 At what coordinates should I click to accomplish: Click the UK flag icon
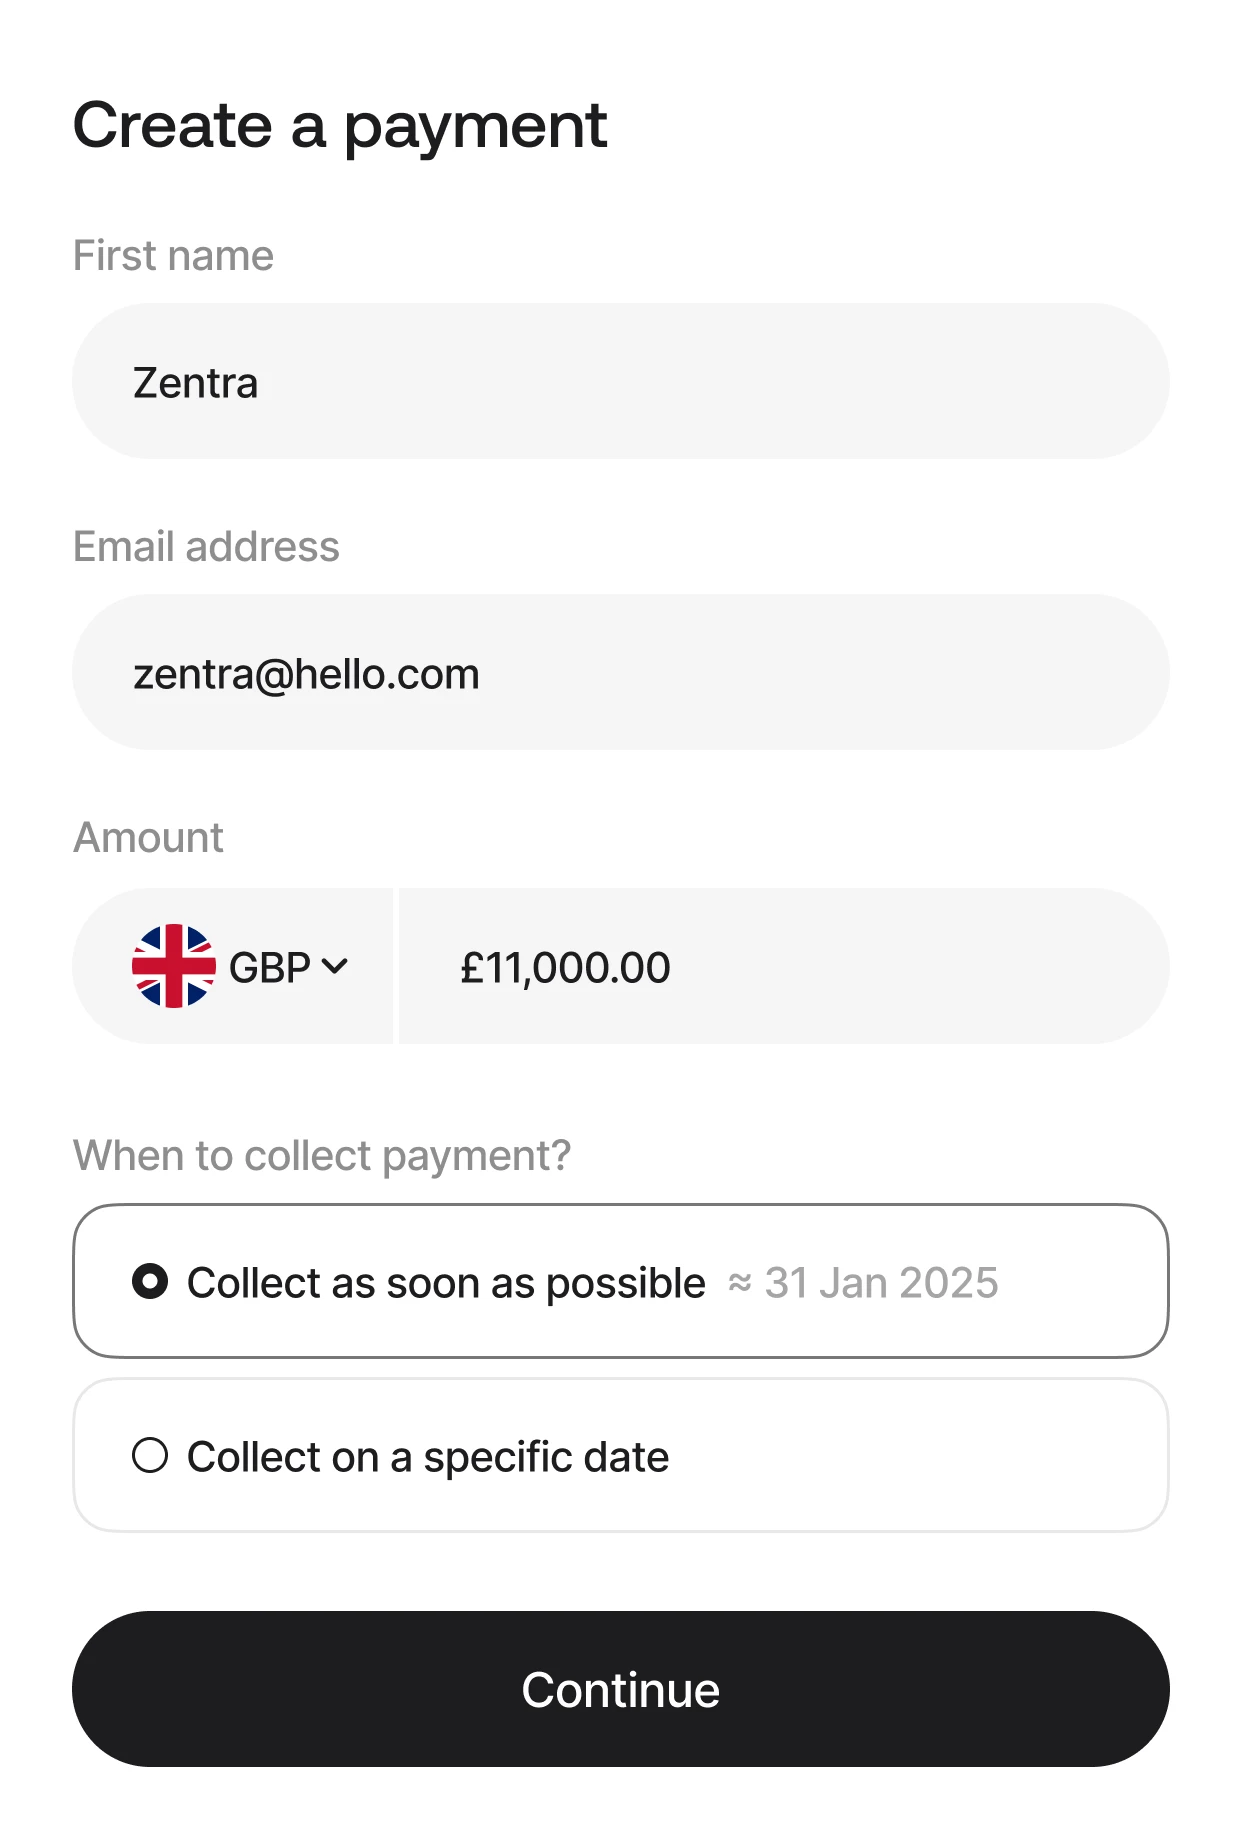coord(173,966)
